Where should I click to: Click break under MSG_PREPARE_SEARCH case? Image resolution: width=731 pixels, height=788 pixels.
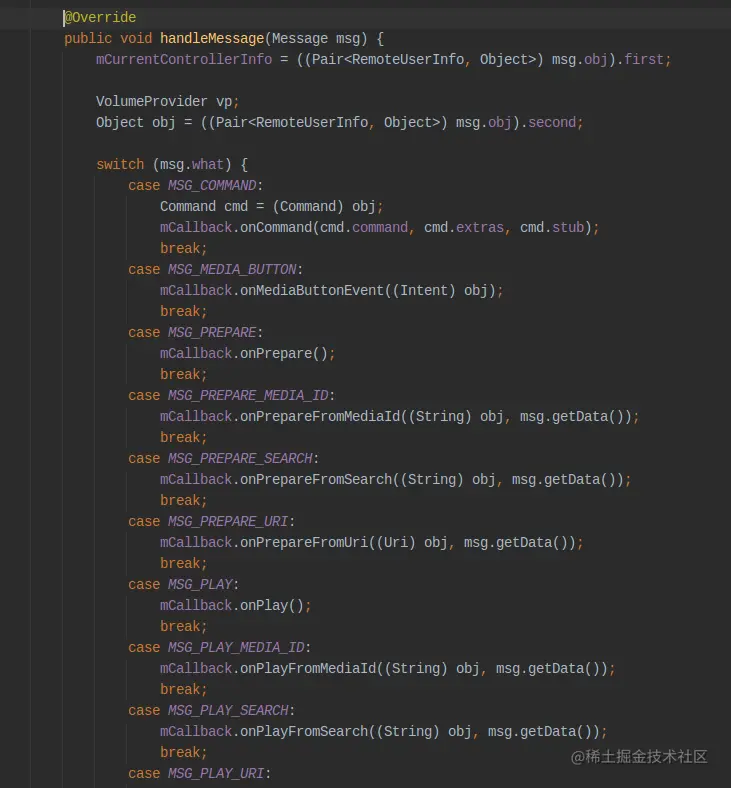tap(183, 501)
